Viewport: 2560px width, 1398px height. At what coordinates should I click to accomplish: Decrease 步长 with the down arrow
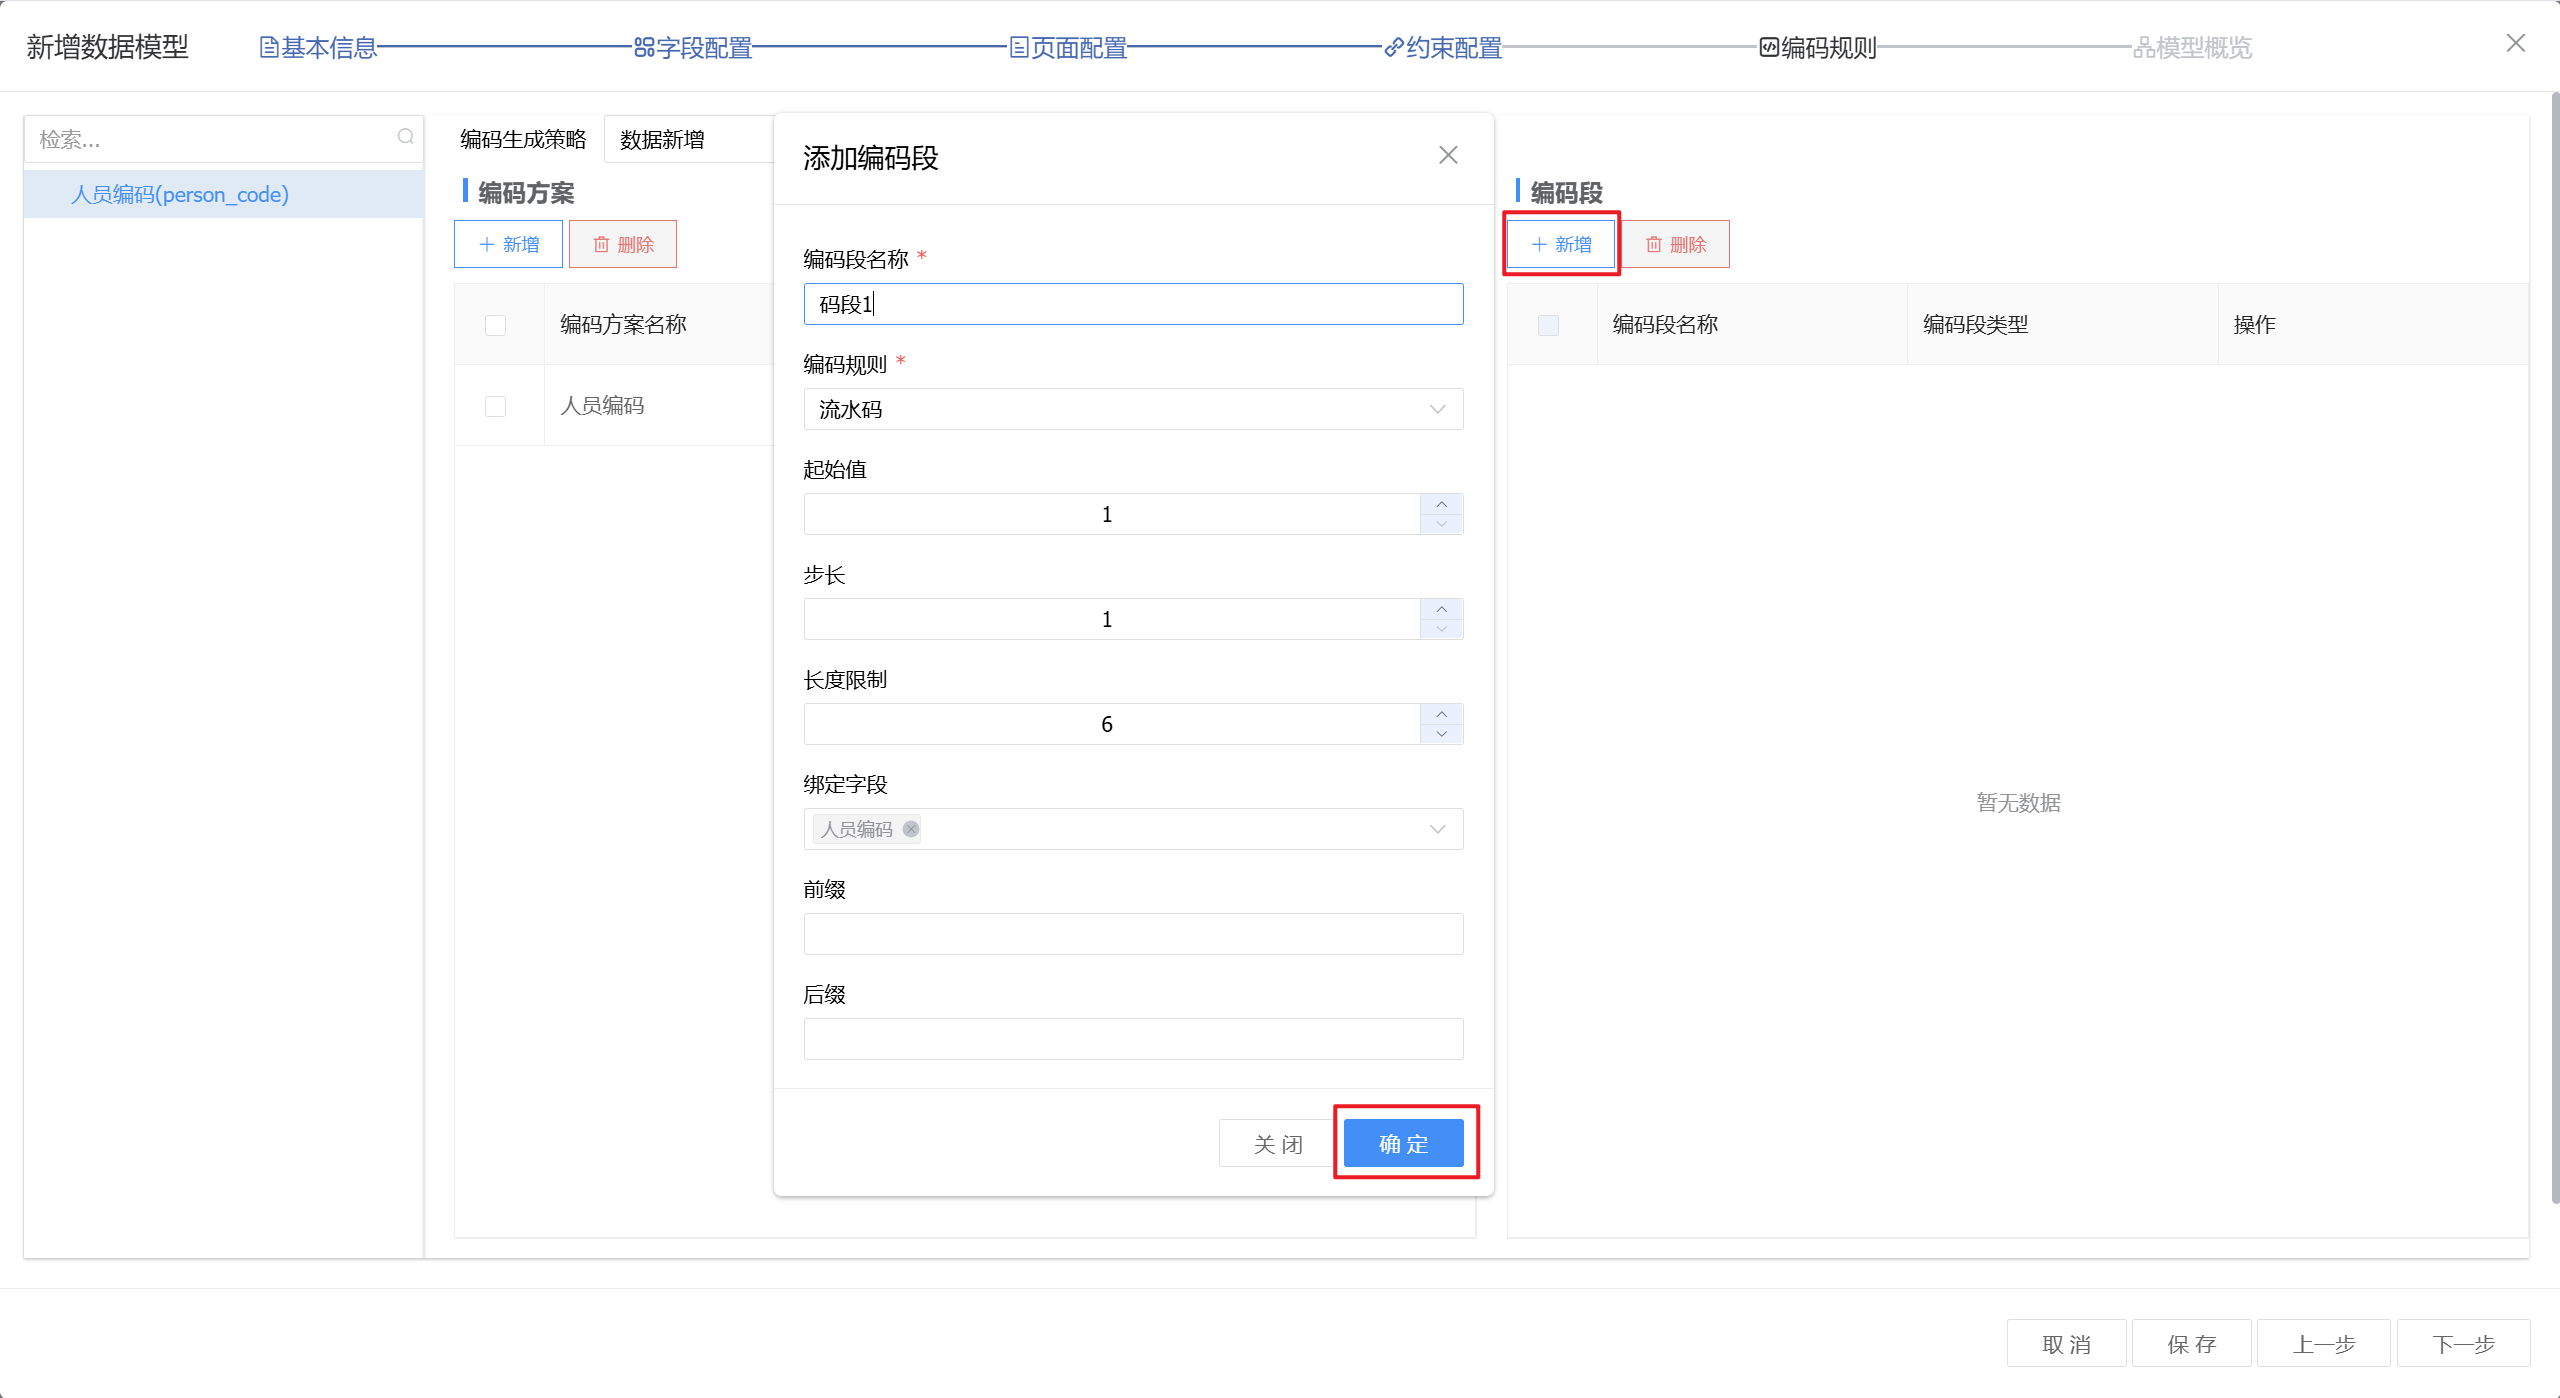[x=1441, y=629]
